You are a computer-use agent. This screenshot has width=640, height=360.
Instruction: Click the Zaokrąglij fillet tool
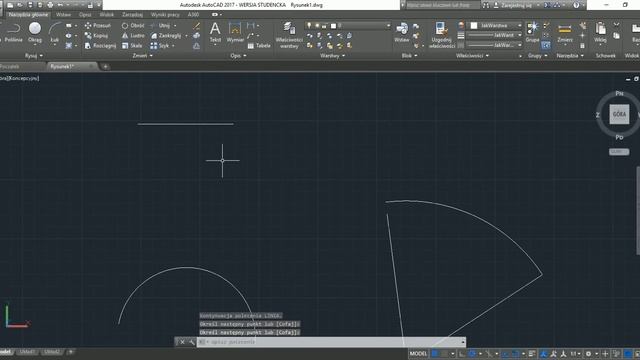pos(166,36)
